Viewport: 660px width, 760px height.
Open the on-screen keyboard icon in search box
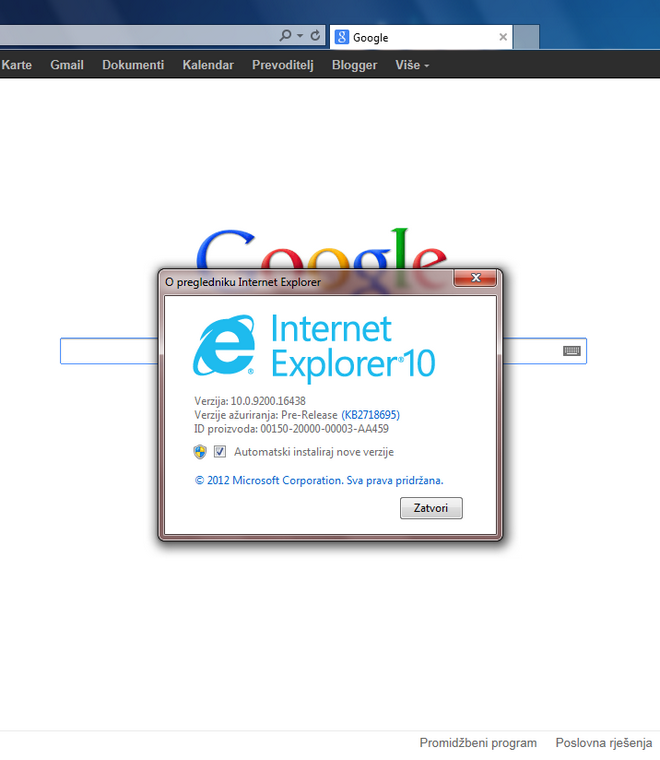(x=572, y=351)
